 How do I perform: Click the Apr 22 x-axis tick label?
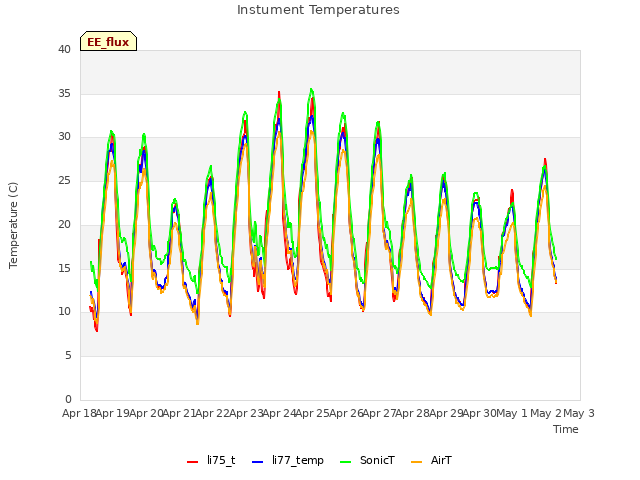(213, 413)
